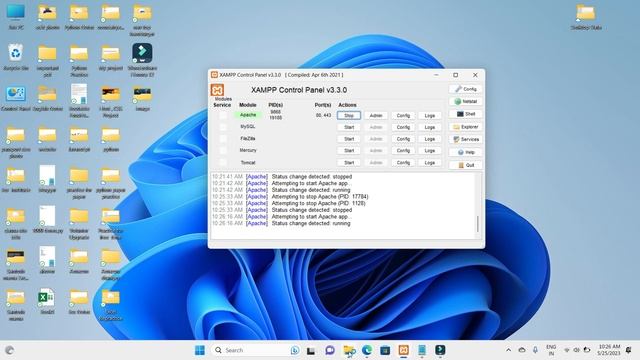640x360 pixels.
Task: Open Filmora from taskbar
Action: pos(440,350)
